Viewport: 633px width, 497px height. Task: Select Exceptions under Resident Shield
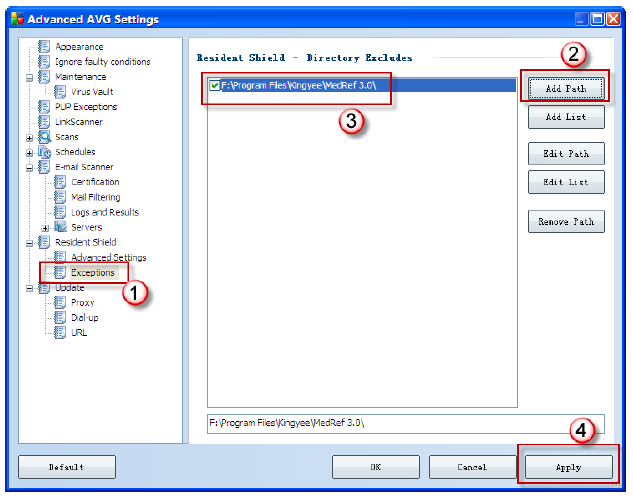93,273
